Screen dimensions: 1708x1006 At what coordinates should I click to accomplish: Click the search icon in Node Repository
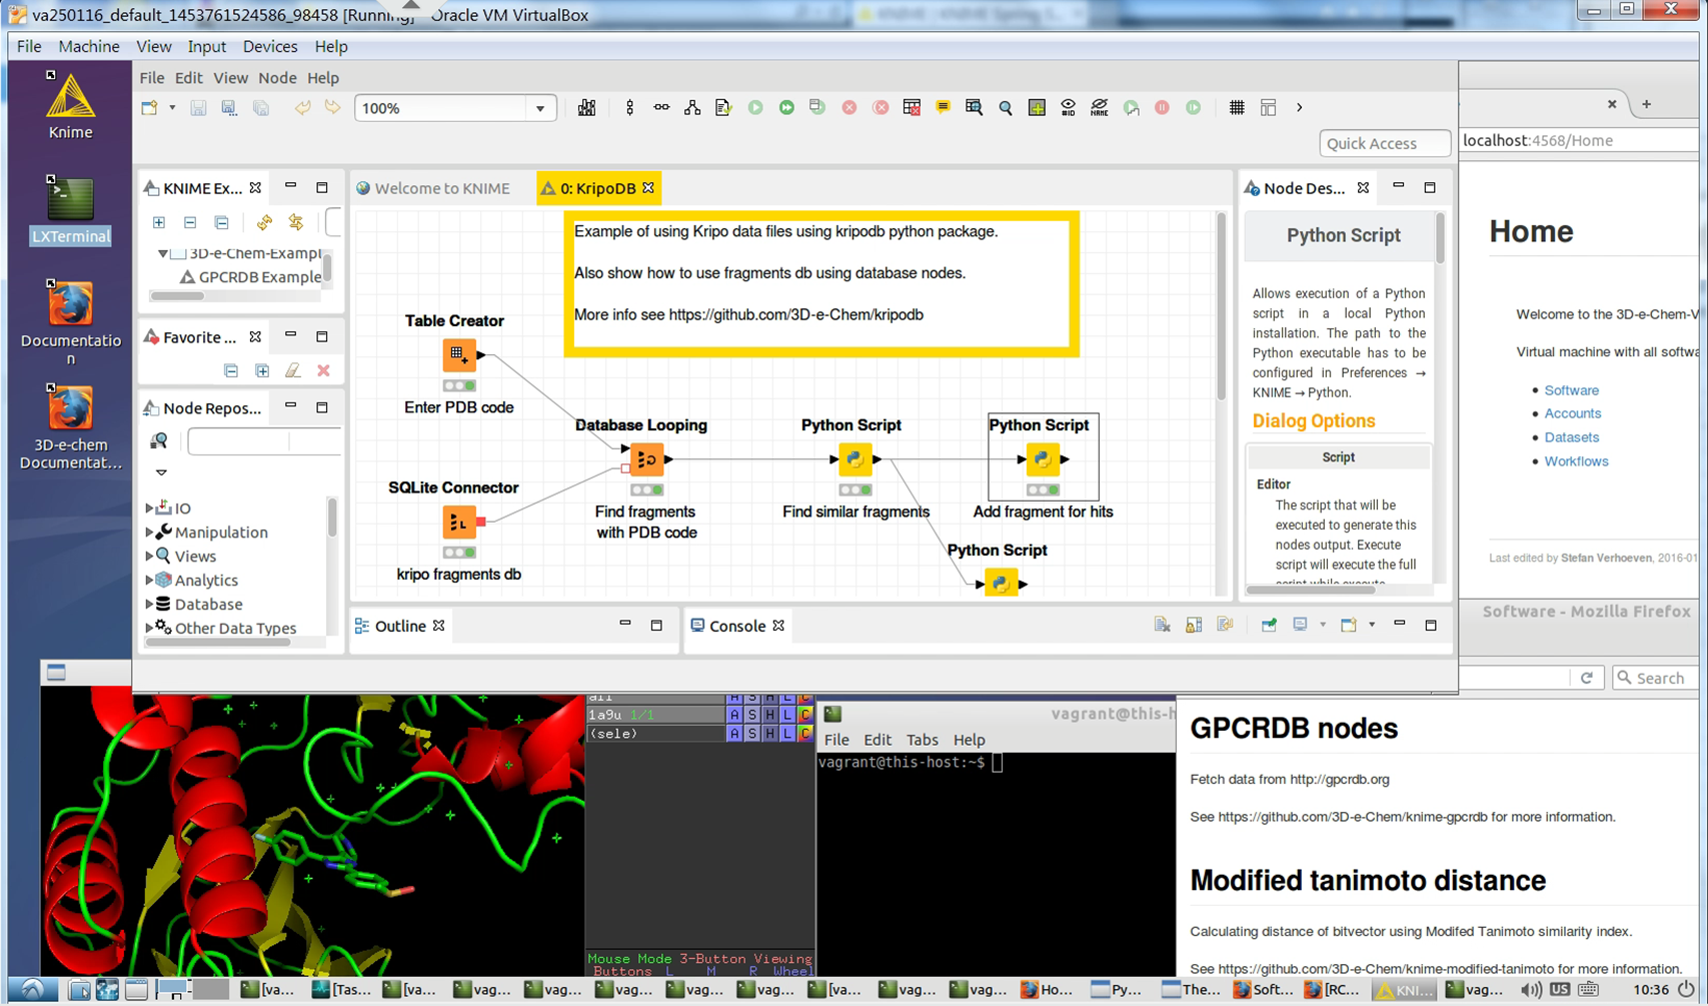159,441
